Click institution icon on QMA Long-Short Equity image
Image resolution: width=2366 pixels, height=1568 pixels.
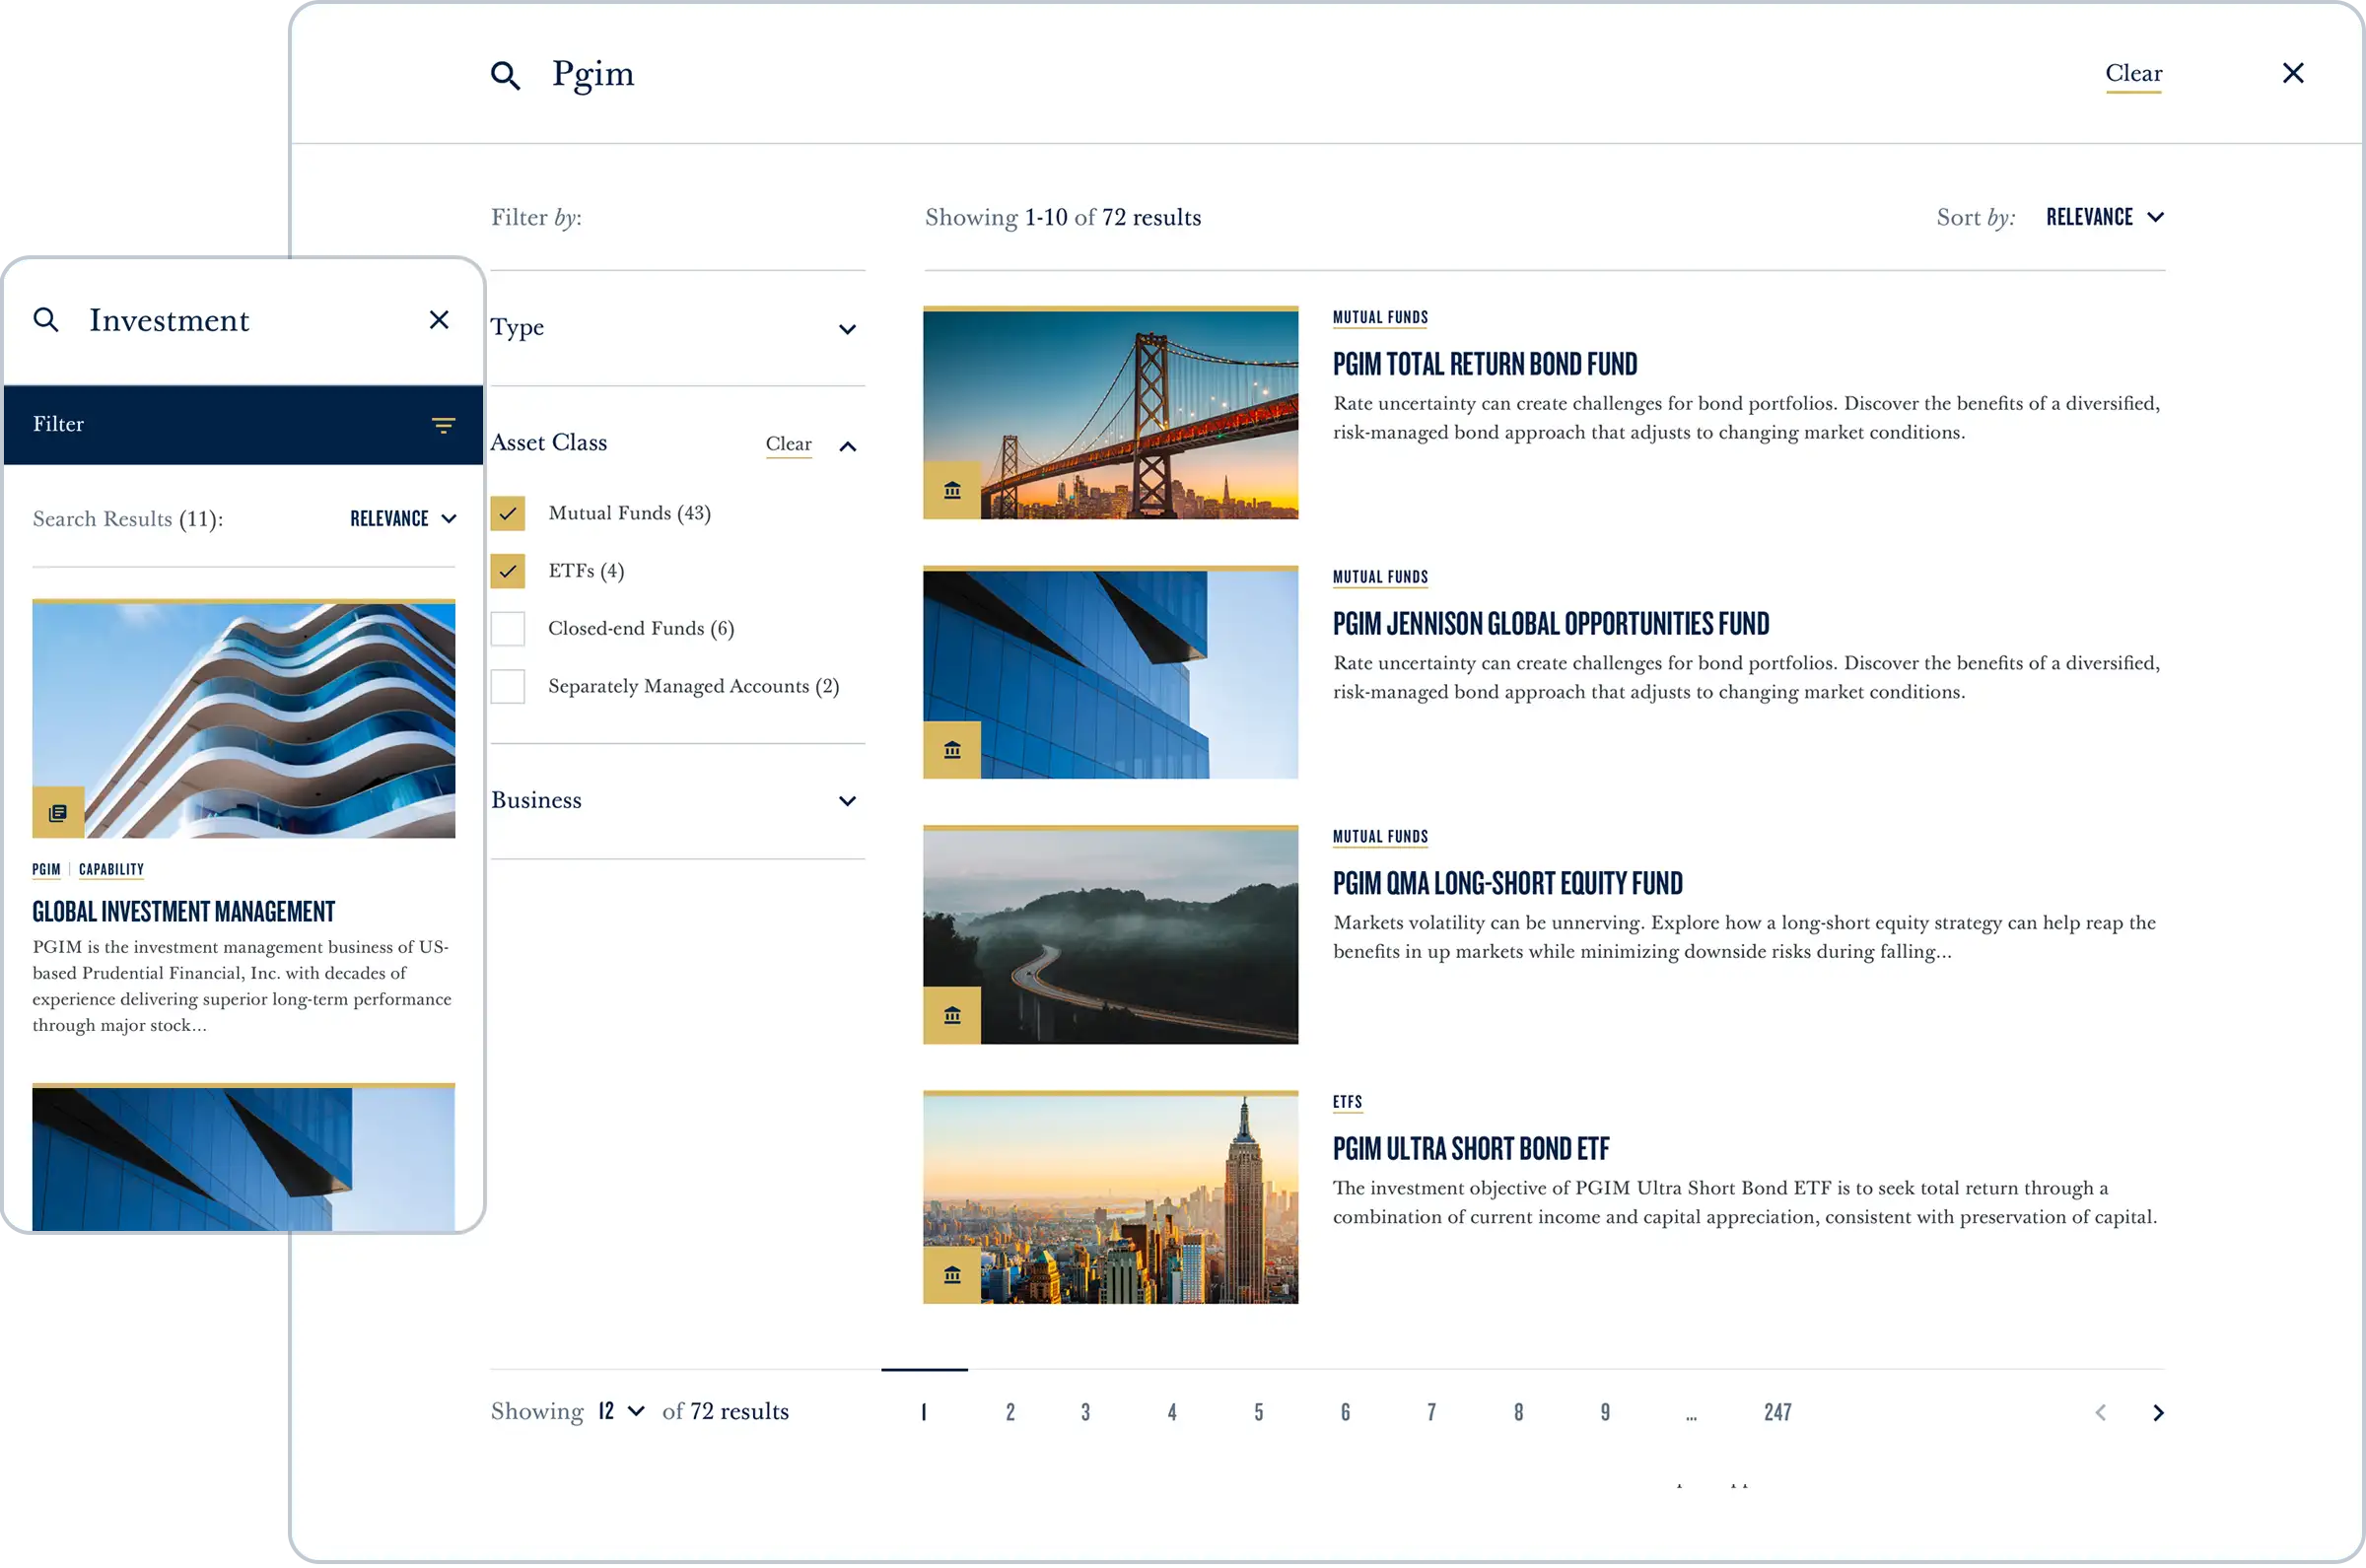[952, 1016]
